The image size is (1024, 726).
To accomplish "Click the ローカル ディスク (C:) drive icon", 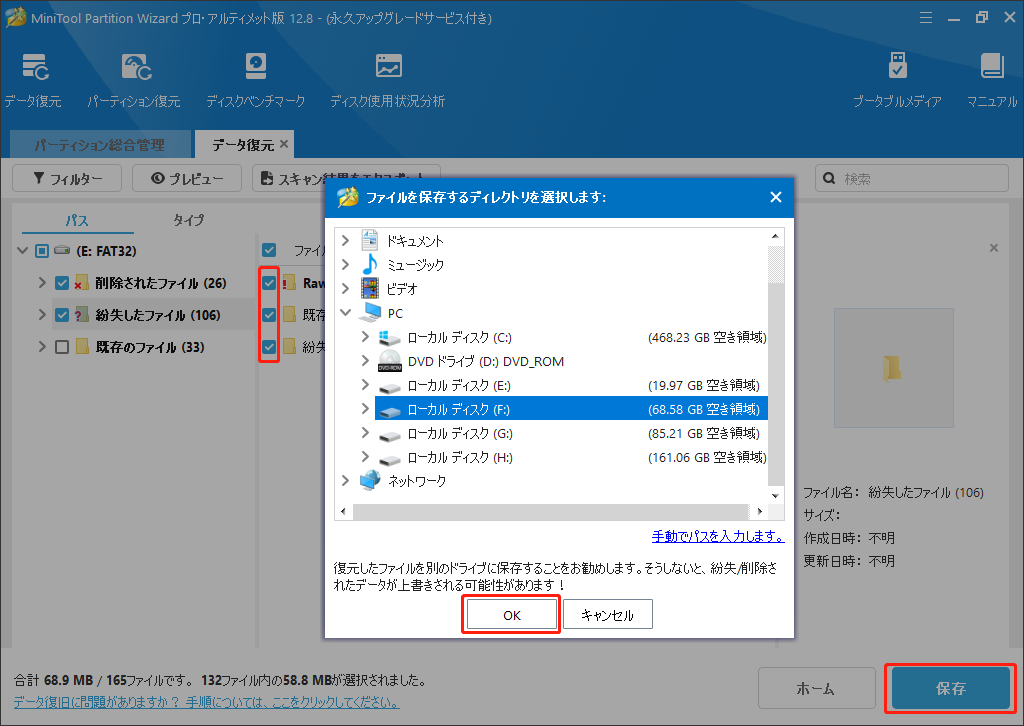I will click(390, 337).
